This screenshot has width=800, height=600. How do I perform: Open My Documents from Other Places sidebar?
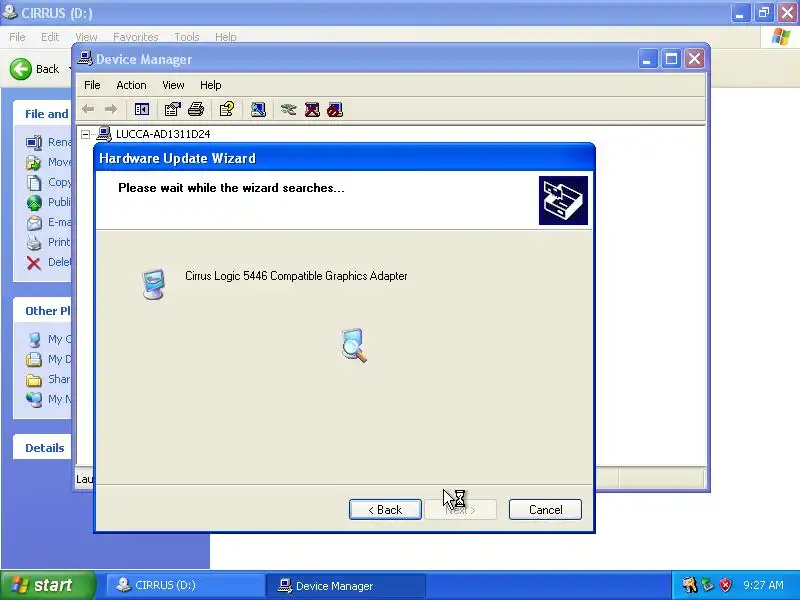[49, 359]
